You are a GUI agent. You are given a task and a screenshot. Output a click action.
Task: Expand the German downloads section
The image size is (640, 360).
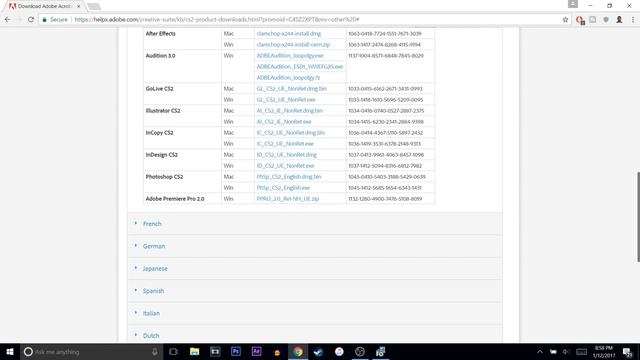pyautogui.click(x=154, y=246)
